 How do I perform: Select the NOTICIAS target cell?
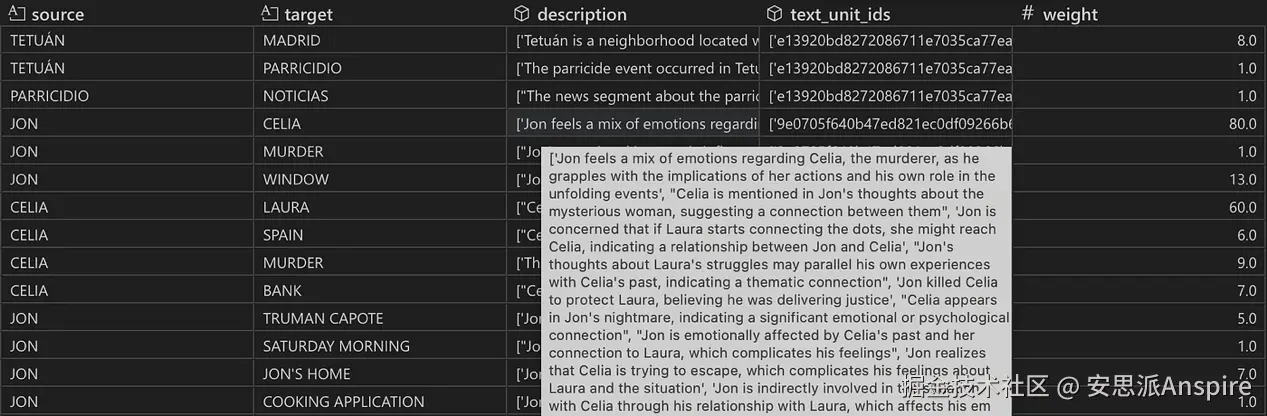click(296, 96)
